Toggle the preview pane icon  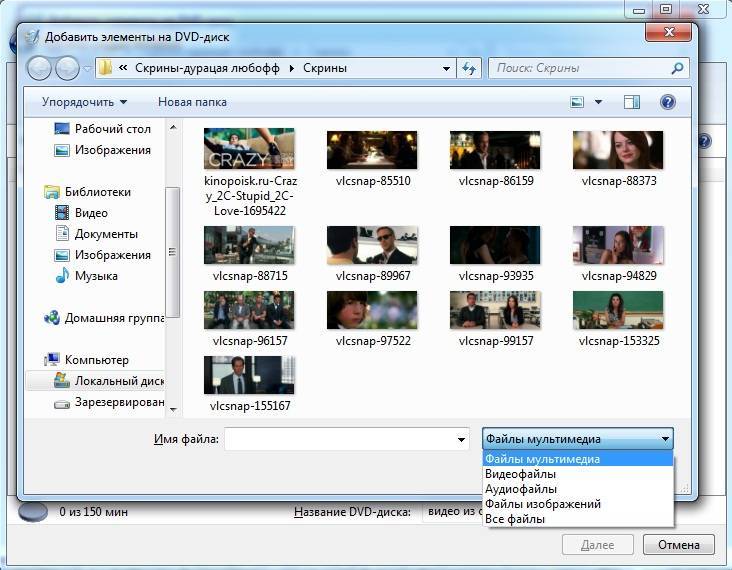point(632,102)
